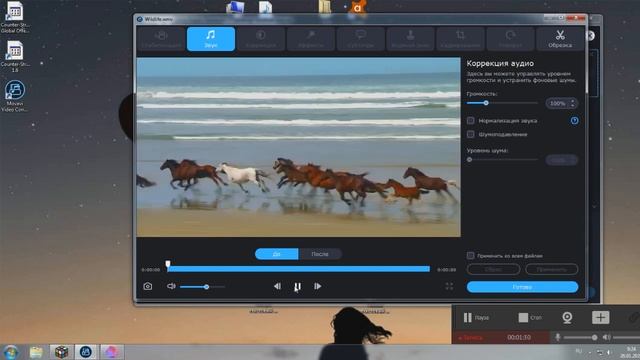Open the Эффекты (effects) tab with wand icon
Screen dimensions: 640x360
(311, 39)
